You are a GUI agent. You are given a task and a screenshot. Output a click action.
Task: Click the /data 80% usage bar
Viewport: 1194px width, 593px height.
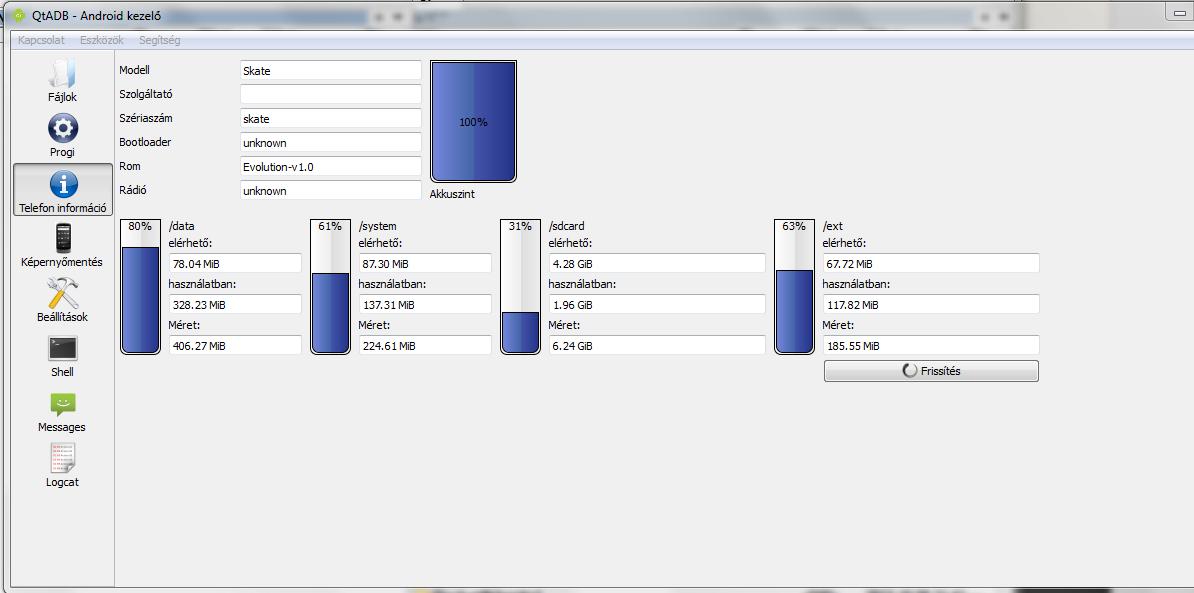click(140, 287)
